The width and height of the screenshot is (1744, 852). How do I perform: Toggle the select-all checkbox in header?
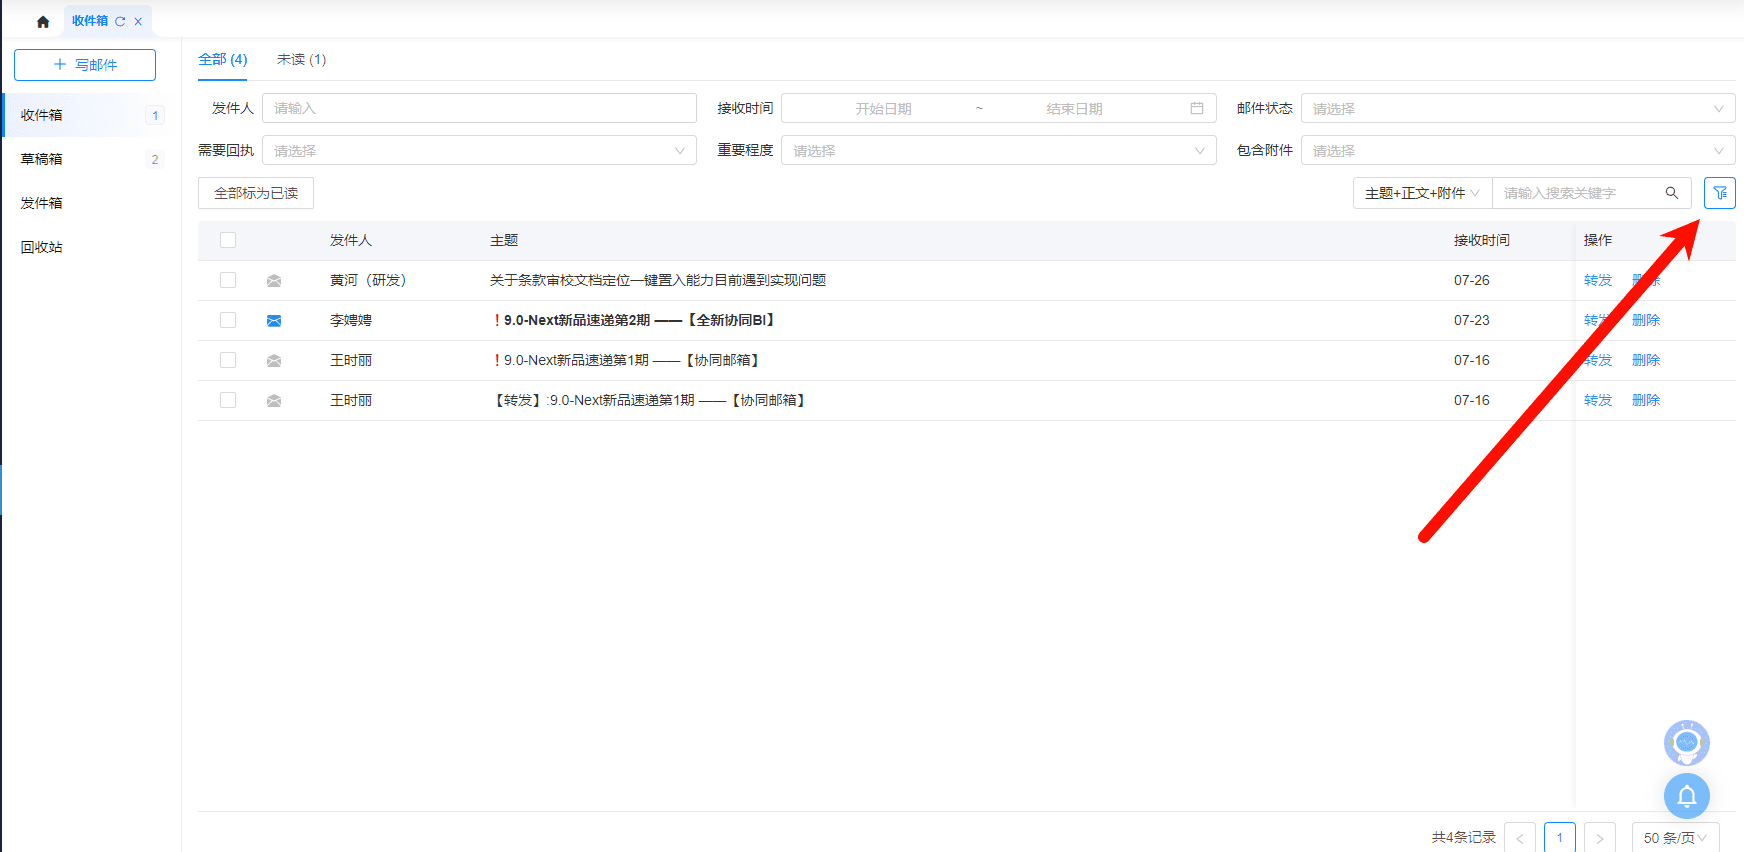click(x=228, y=240)
